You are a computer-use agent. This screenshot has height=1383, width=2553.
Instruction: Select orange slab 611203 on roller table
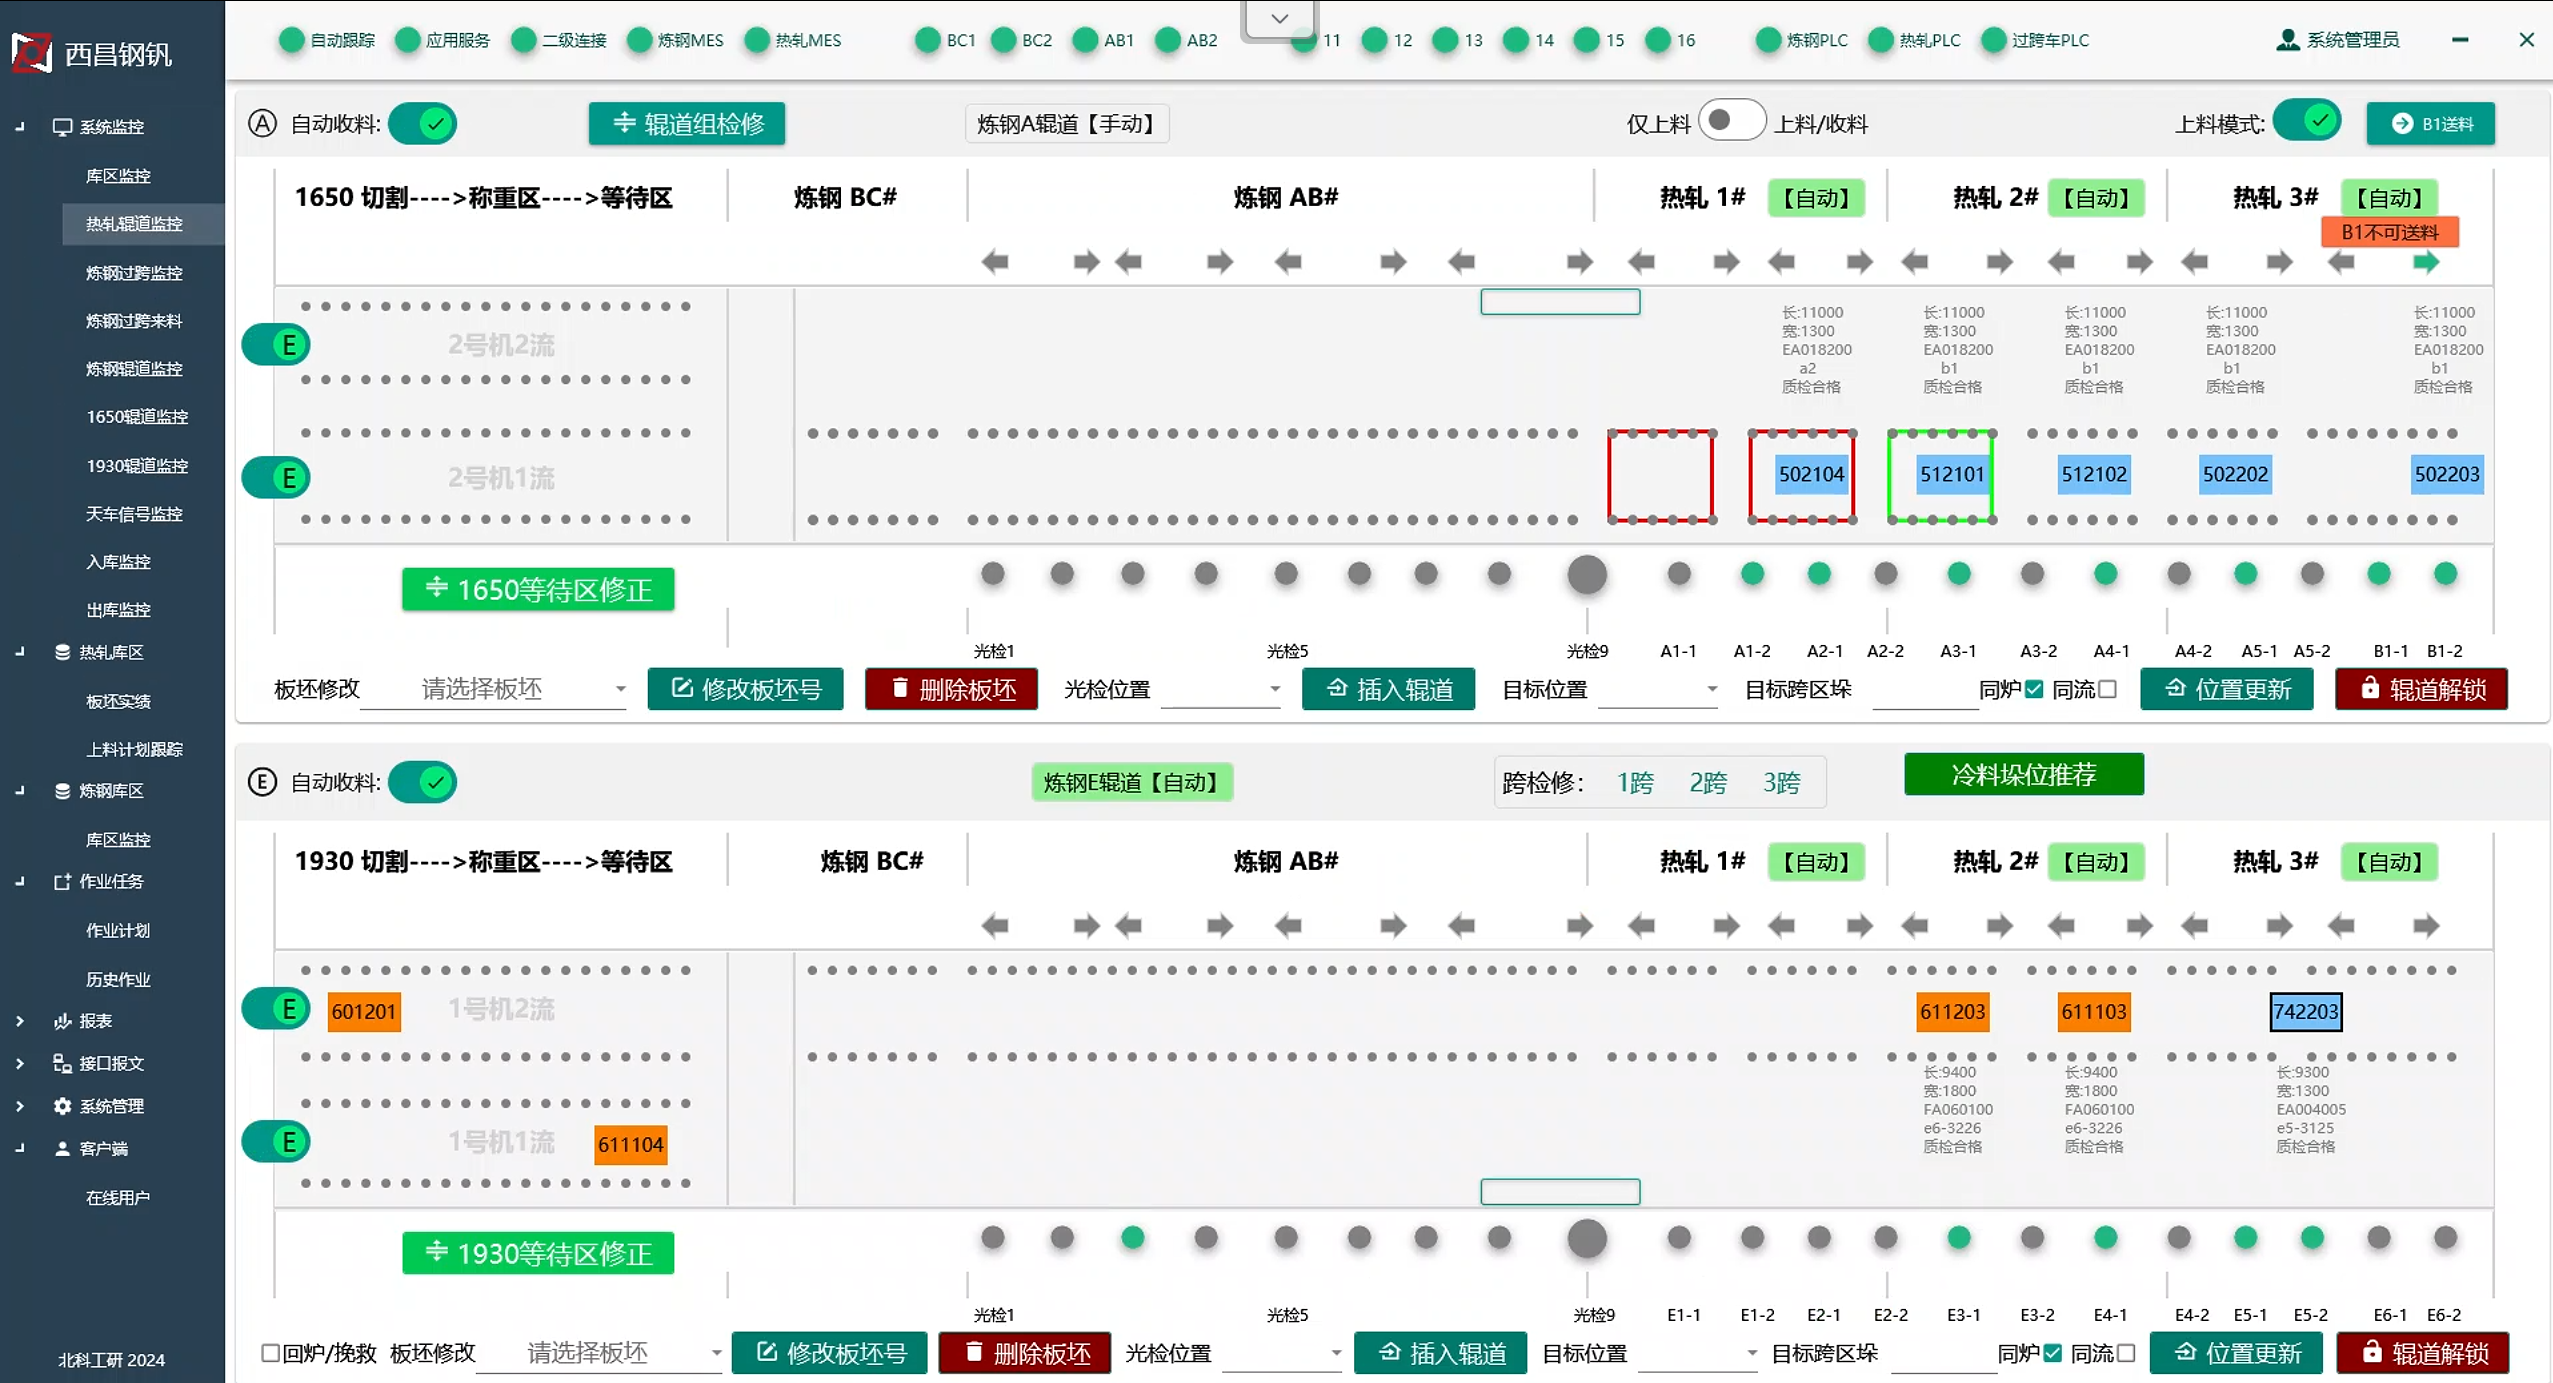tap(1951, 1012)
